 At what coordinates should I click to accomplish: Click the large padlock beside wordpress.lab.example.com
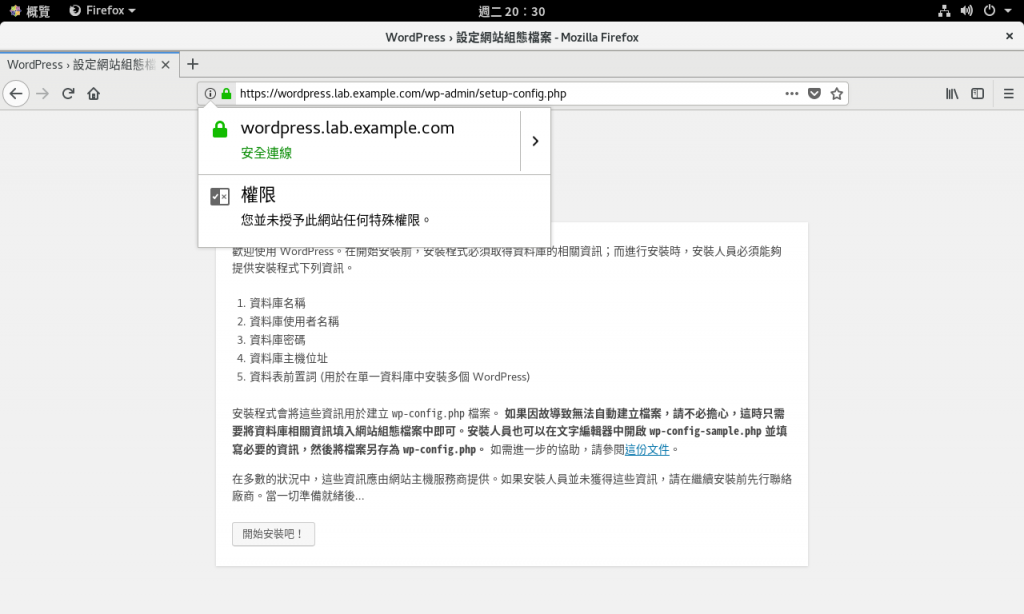220,129
